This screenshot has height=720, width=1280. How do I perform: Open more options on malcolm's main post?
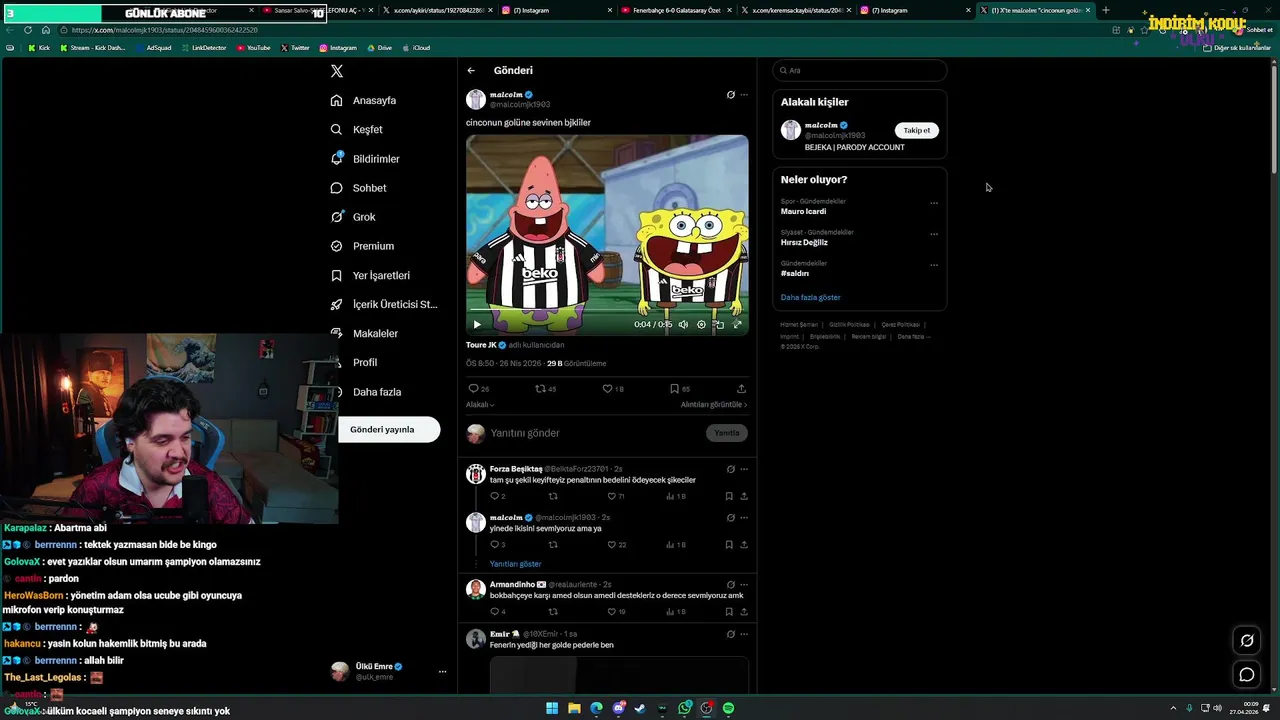(x=744, y=95)
